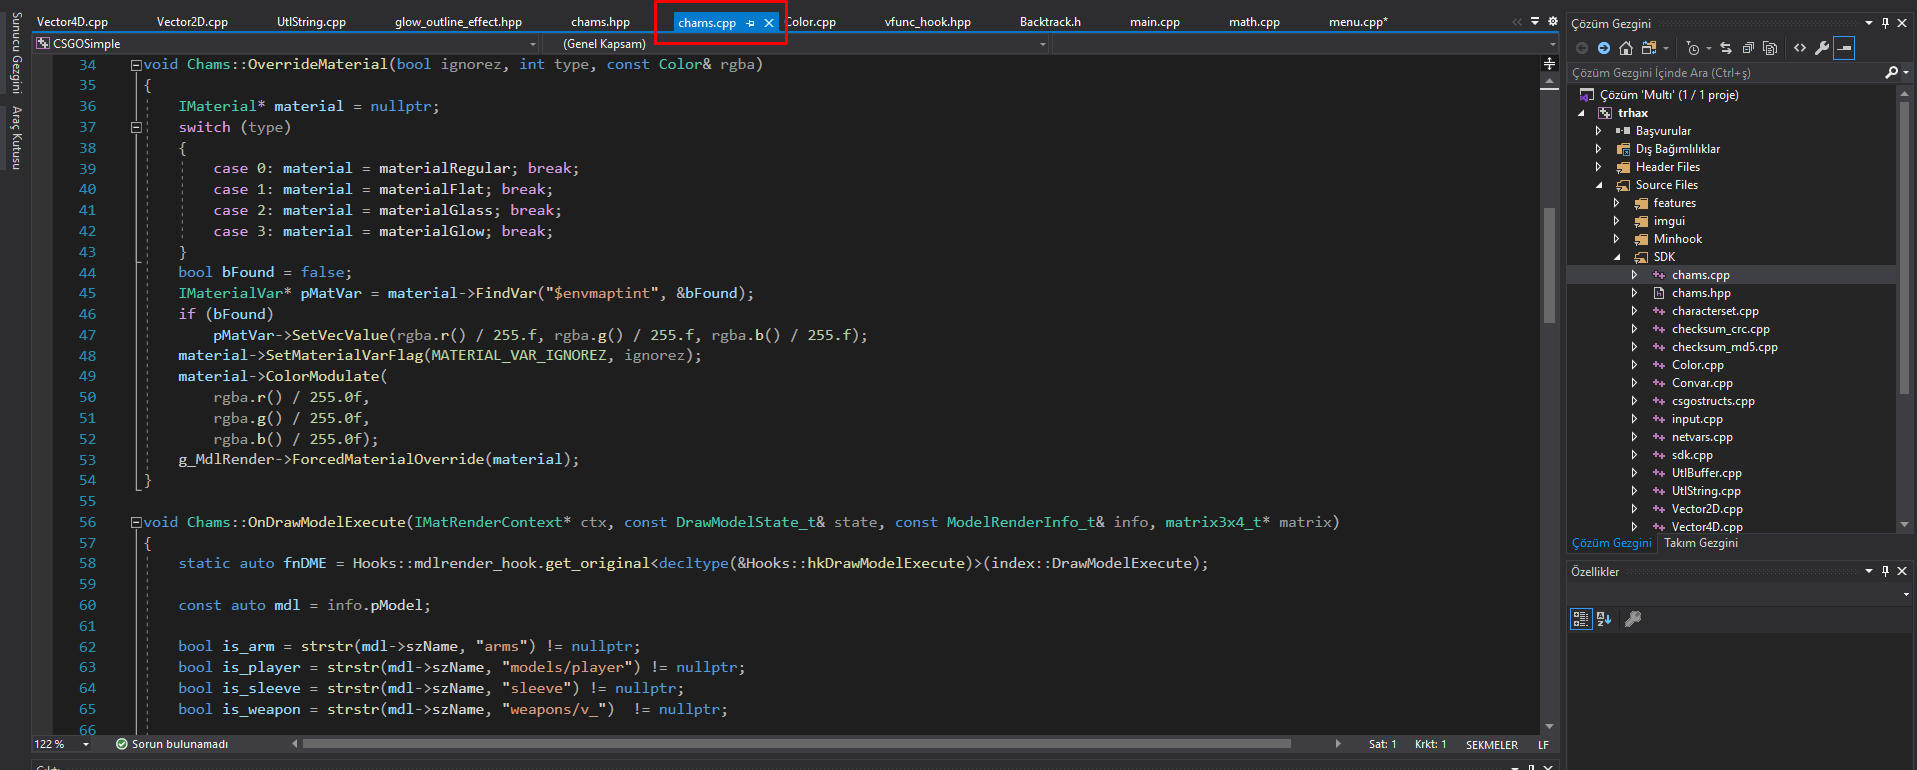Open the search options dropdown in Çözüm Gezgini
The width and height of the screenshot is (1917, 770).
1906,72
